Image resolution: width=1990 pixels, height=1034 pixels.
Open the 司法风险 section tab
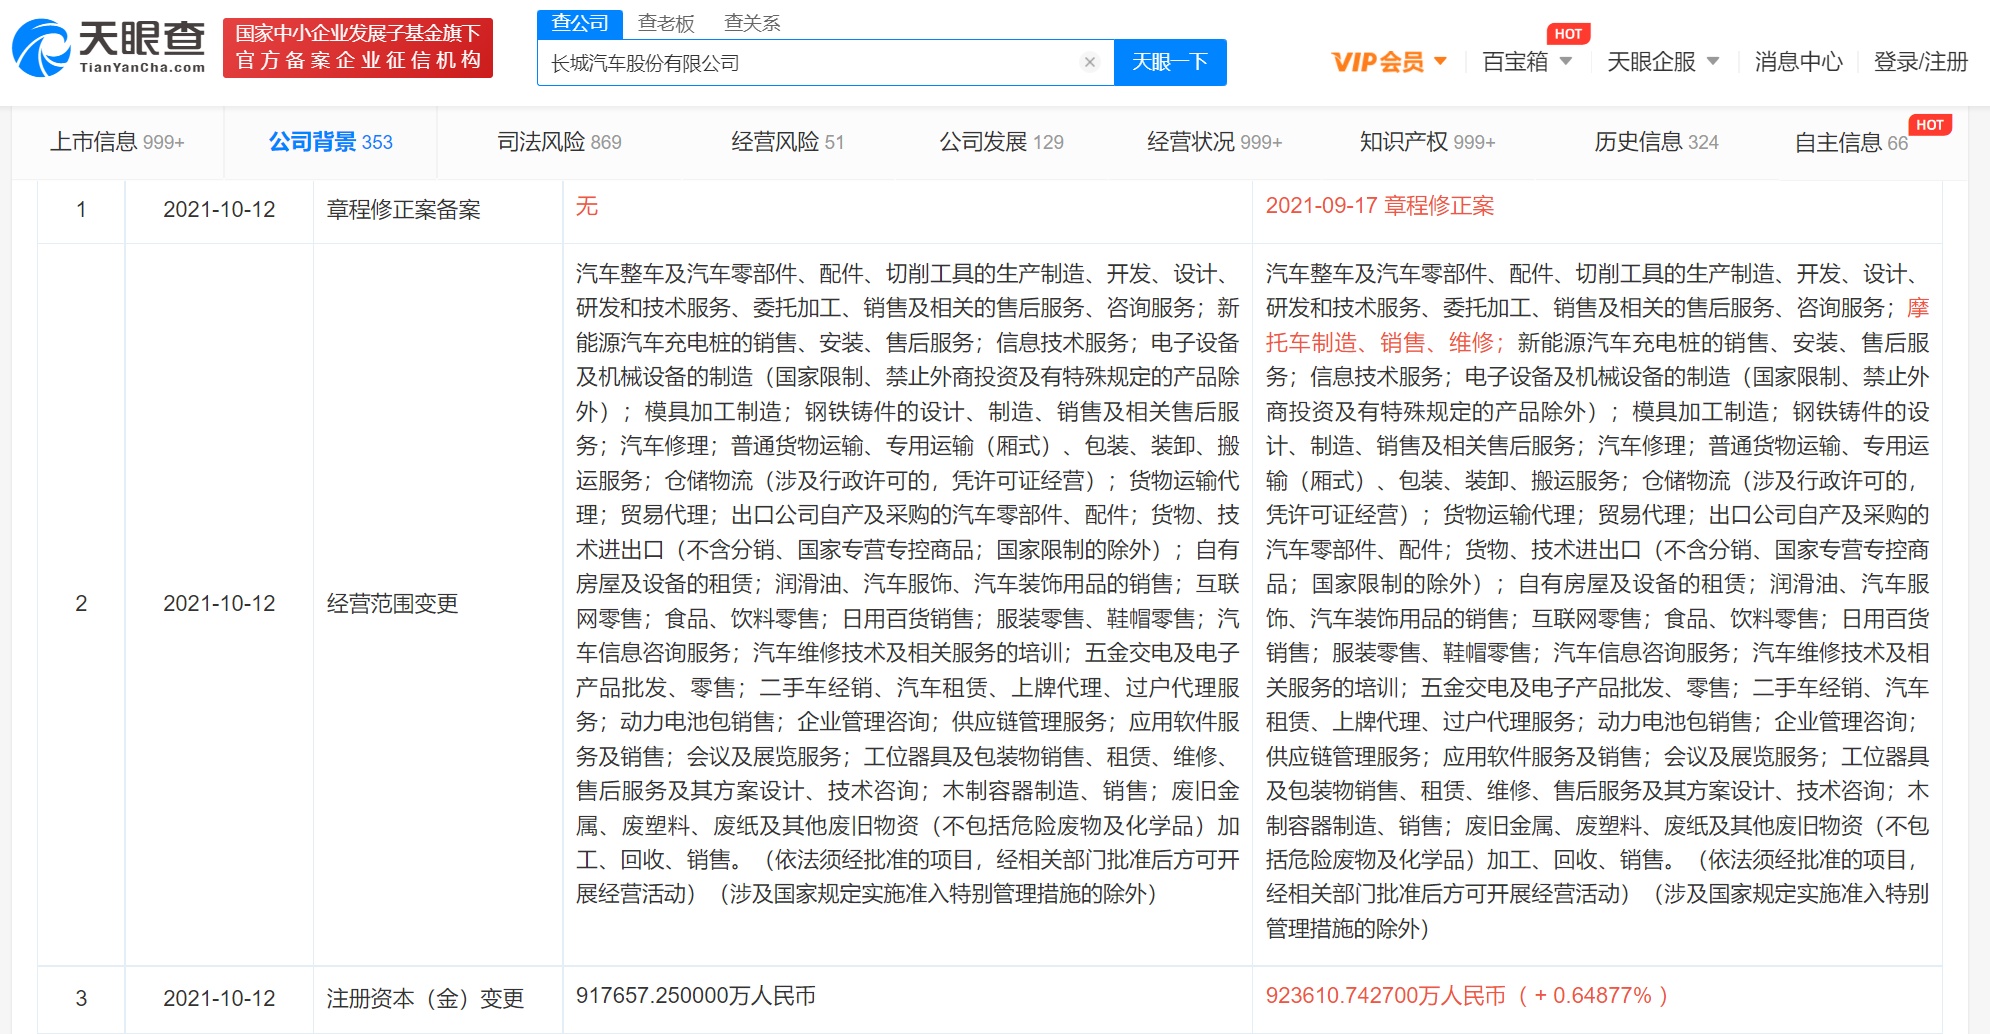pyautogui.click(x=559, y=142)
